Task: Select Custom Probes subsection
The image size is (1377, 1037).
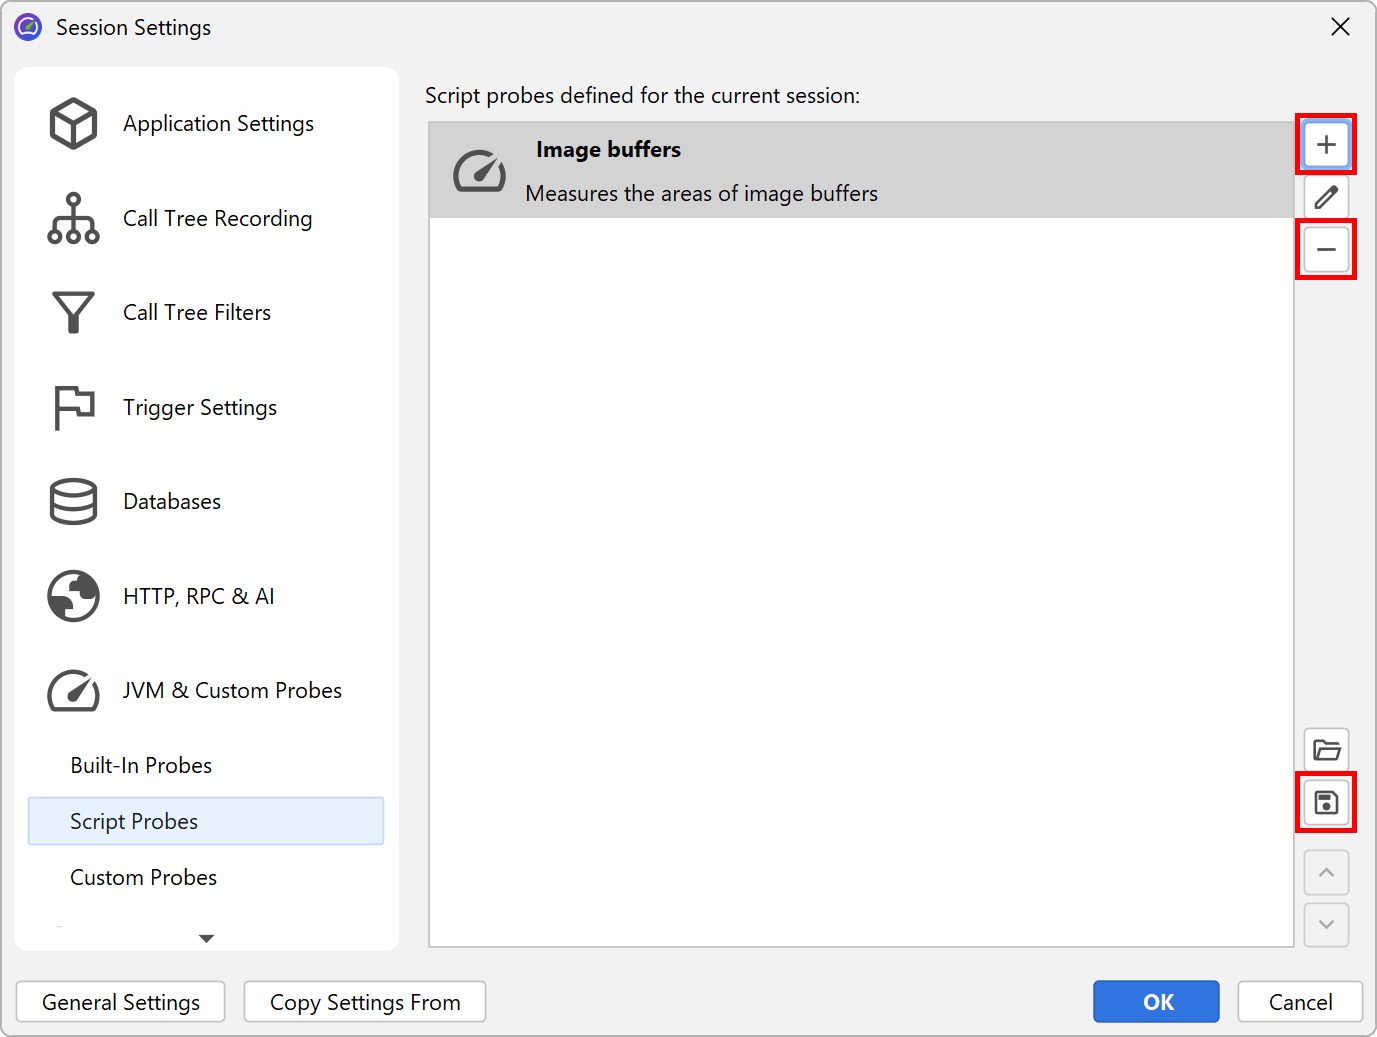Action: tap(144, 878)
